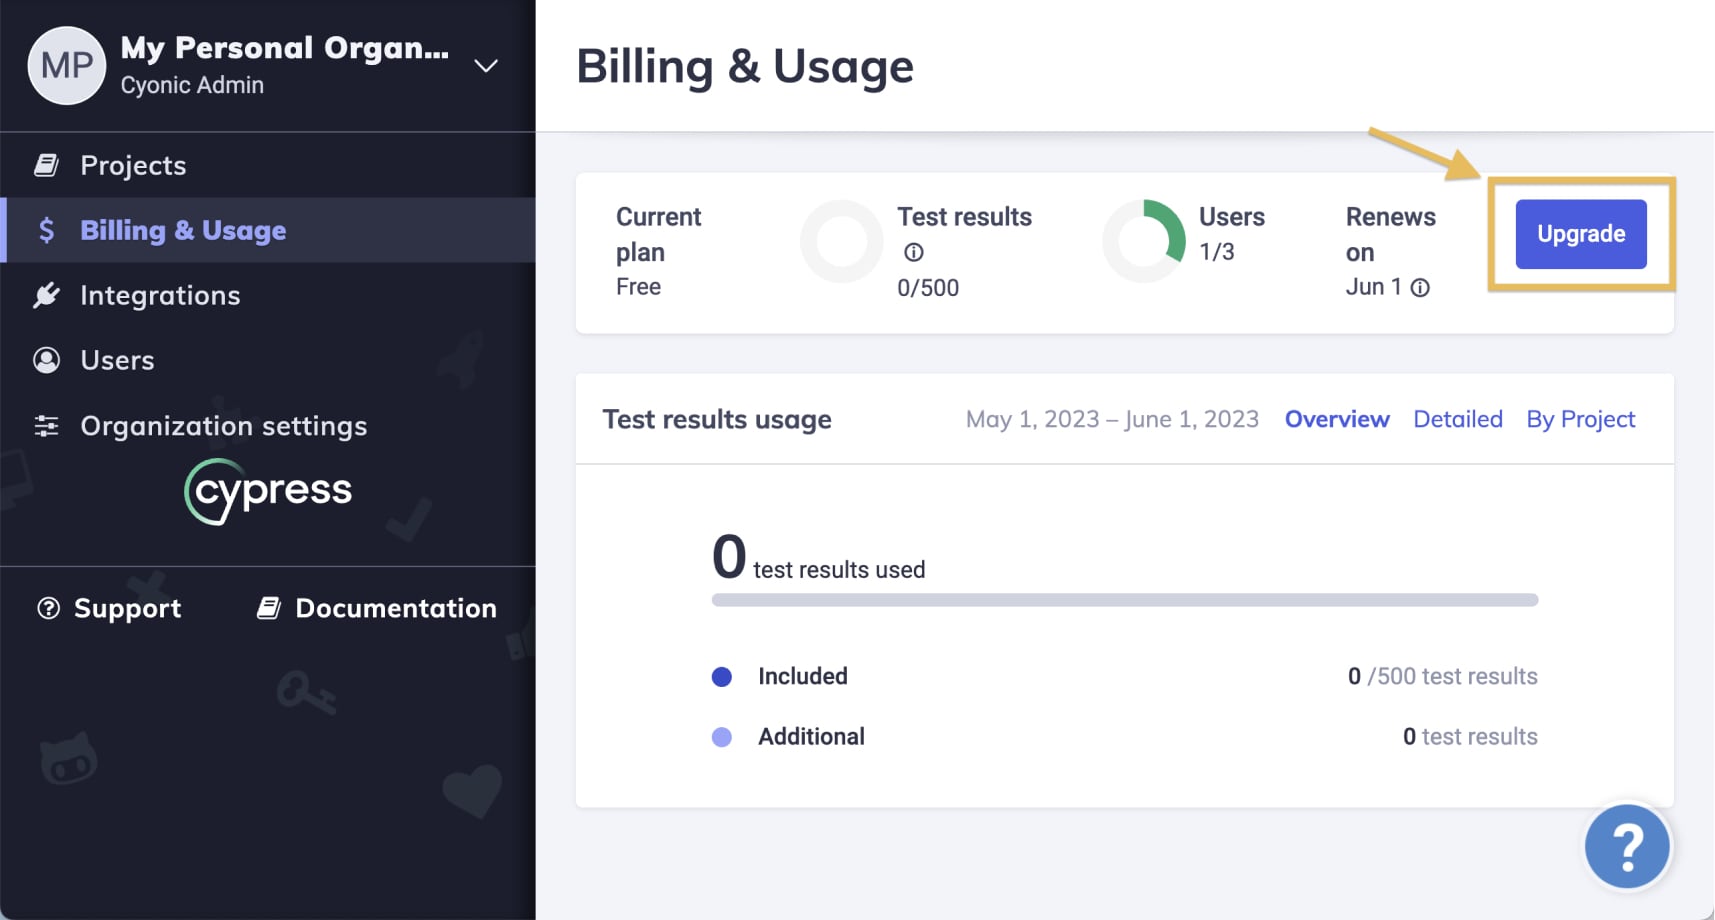The width and height of the screenshot is (1715, 920).
Task: Click the test results usage progress bar
Action: point(1124,600)
